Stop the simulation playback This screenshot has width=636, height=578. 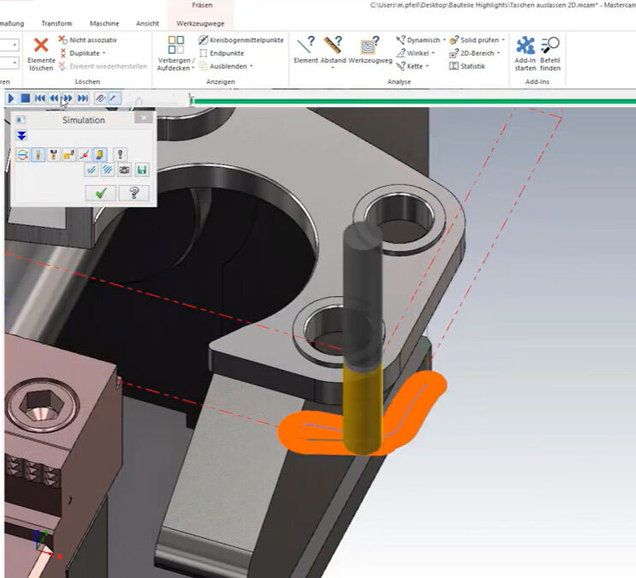[x=25, y=98]
